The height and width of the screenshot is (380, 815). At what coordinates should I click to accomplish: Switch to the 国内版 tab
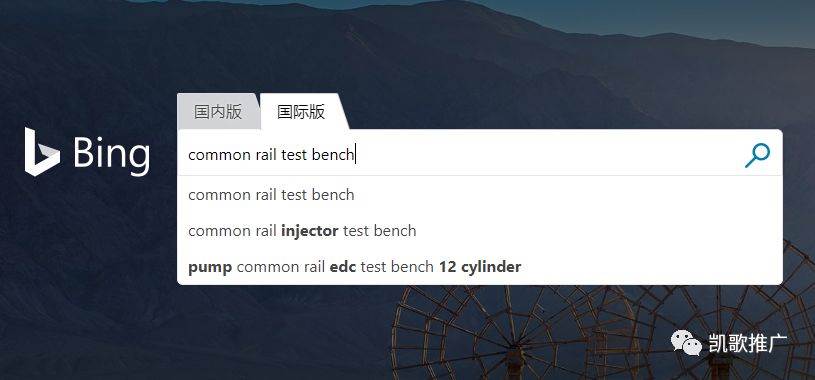[218, 111]
